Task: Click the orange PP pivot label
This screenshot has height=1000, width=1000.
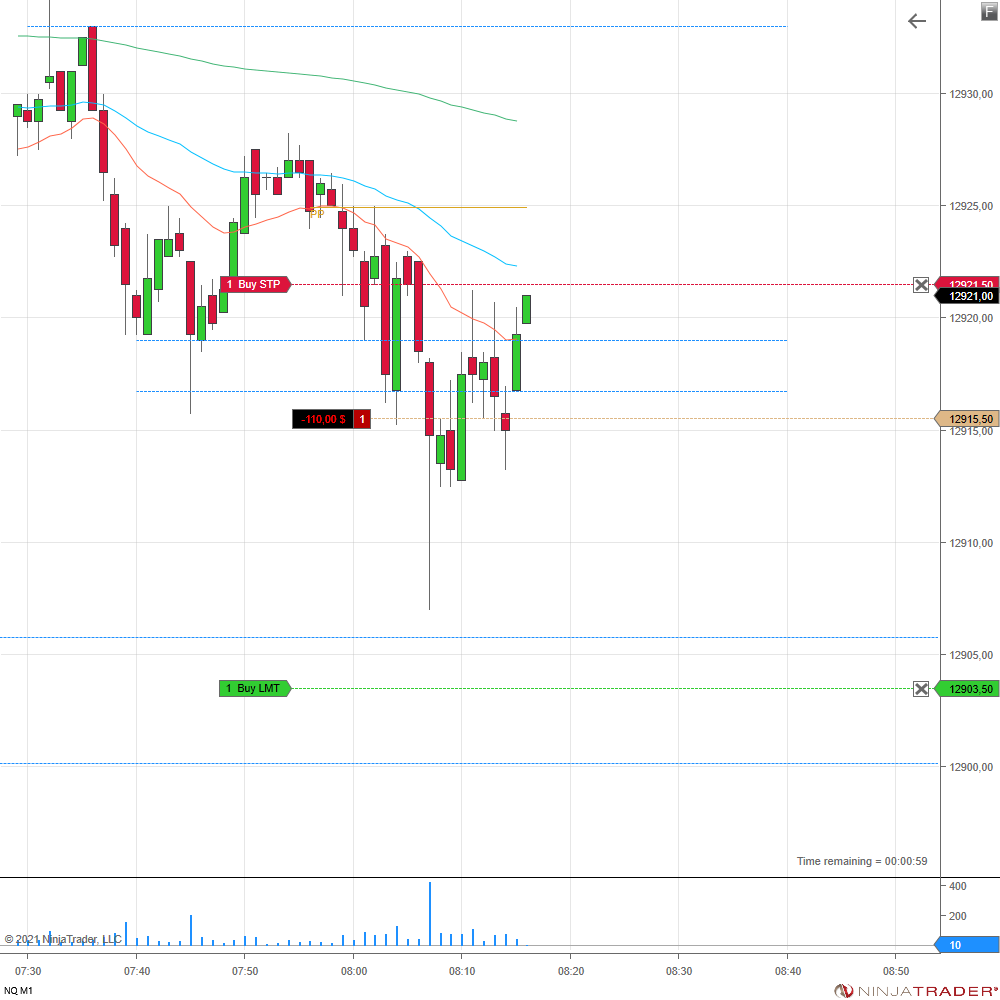Action: [316, 213]
